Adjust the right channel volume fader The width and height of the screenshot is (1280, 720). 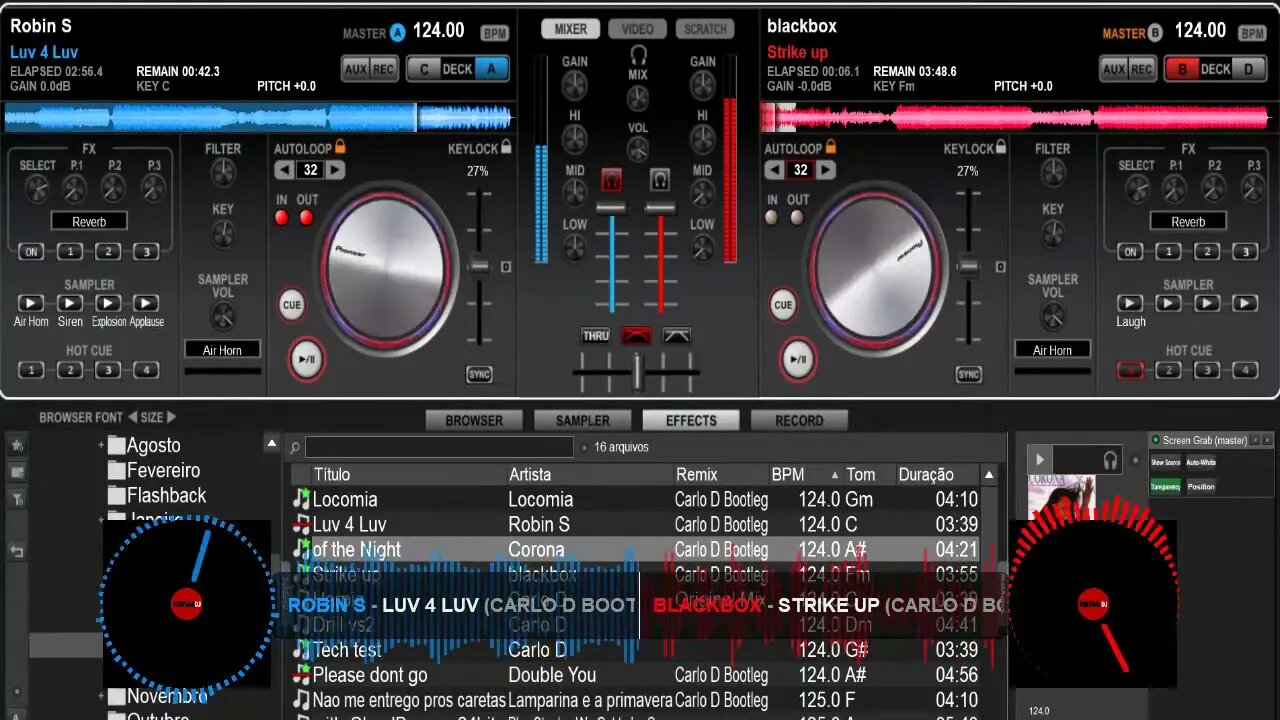[660, 208]
